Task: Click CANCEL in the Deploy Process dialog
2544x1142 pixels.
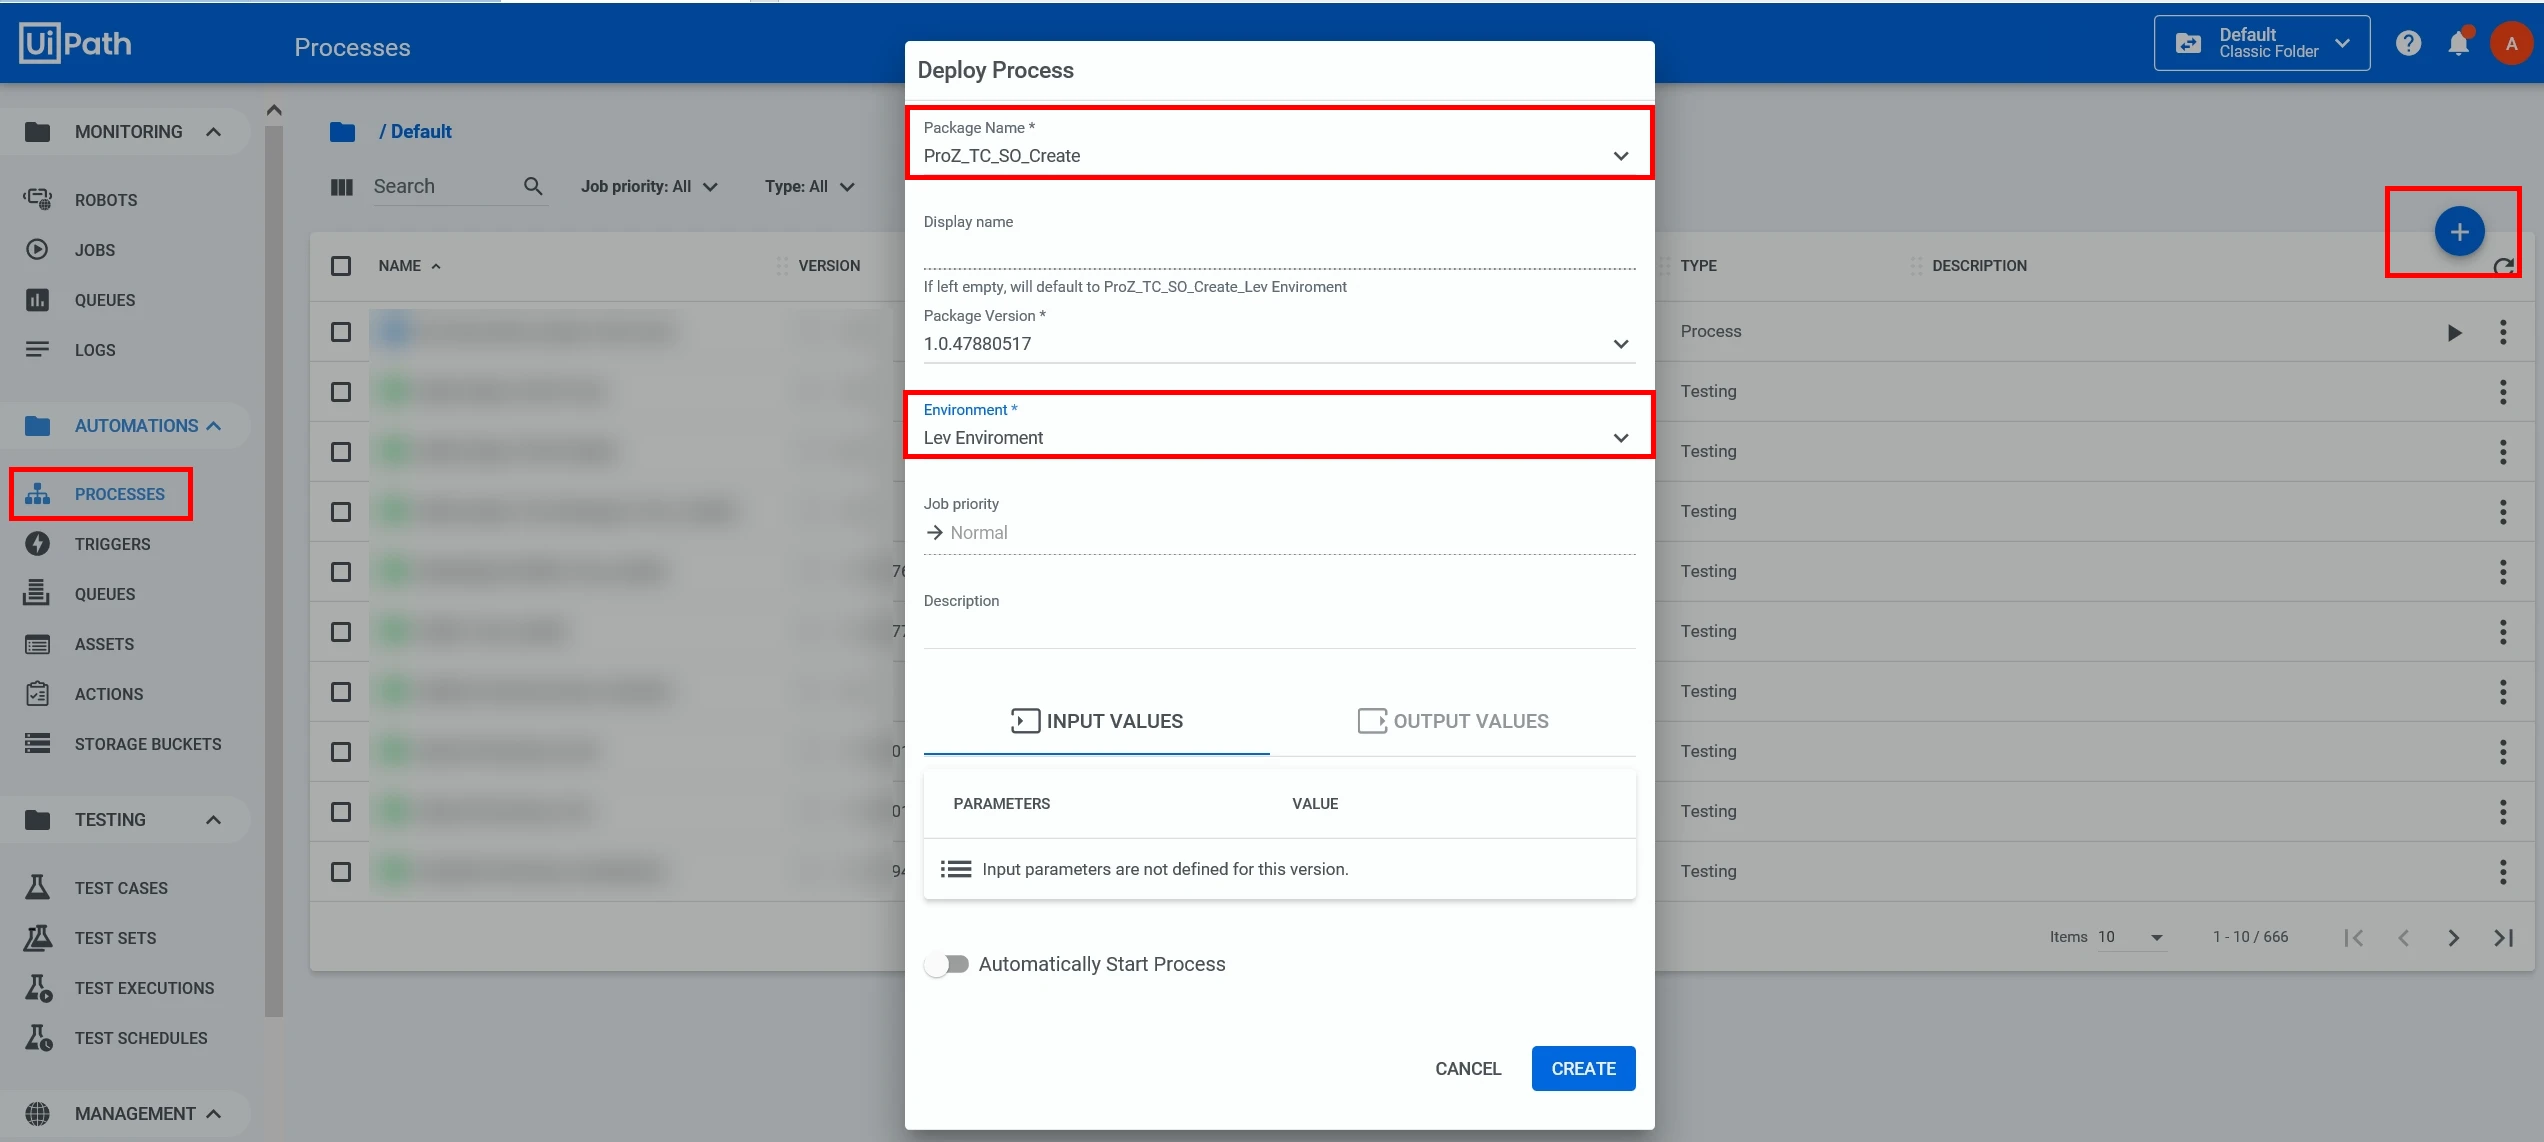Action: click(1468, 1068)
